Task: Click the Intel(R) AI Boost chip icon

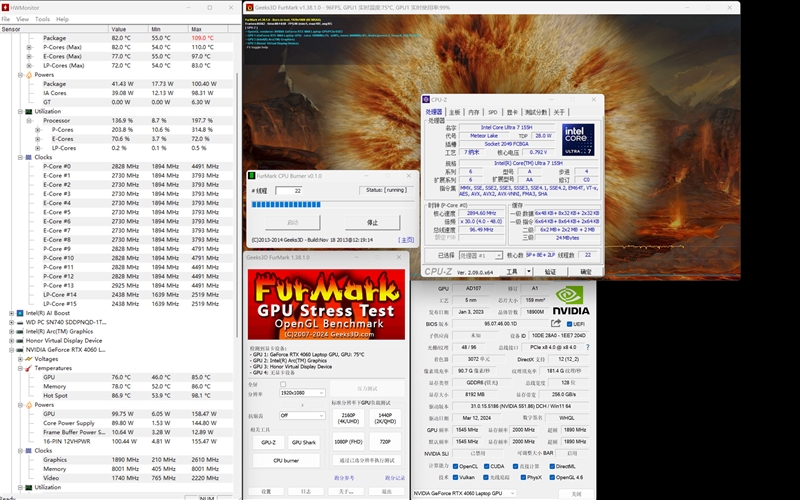Action: tap(20, 313)
